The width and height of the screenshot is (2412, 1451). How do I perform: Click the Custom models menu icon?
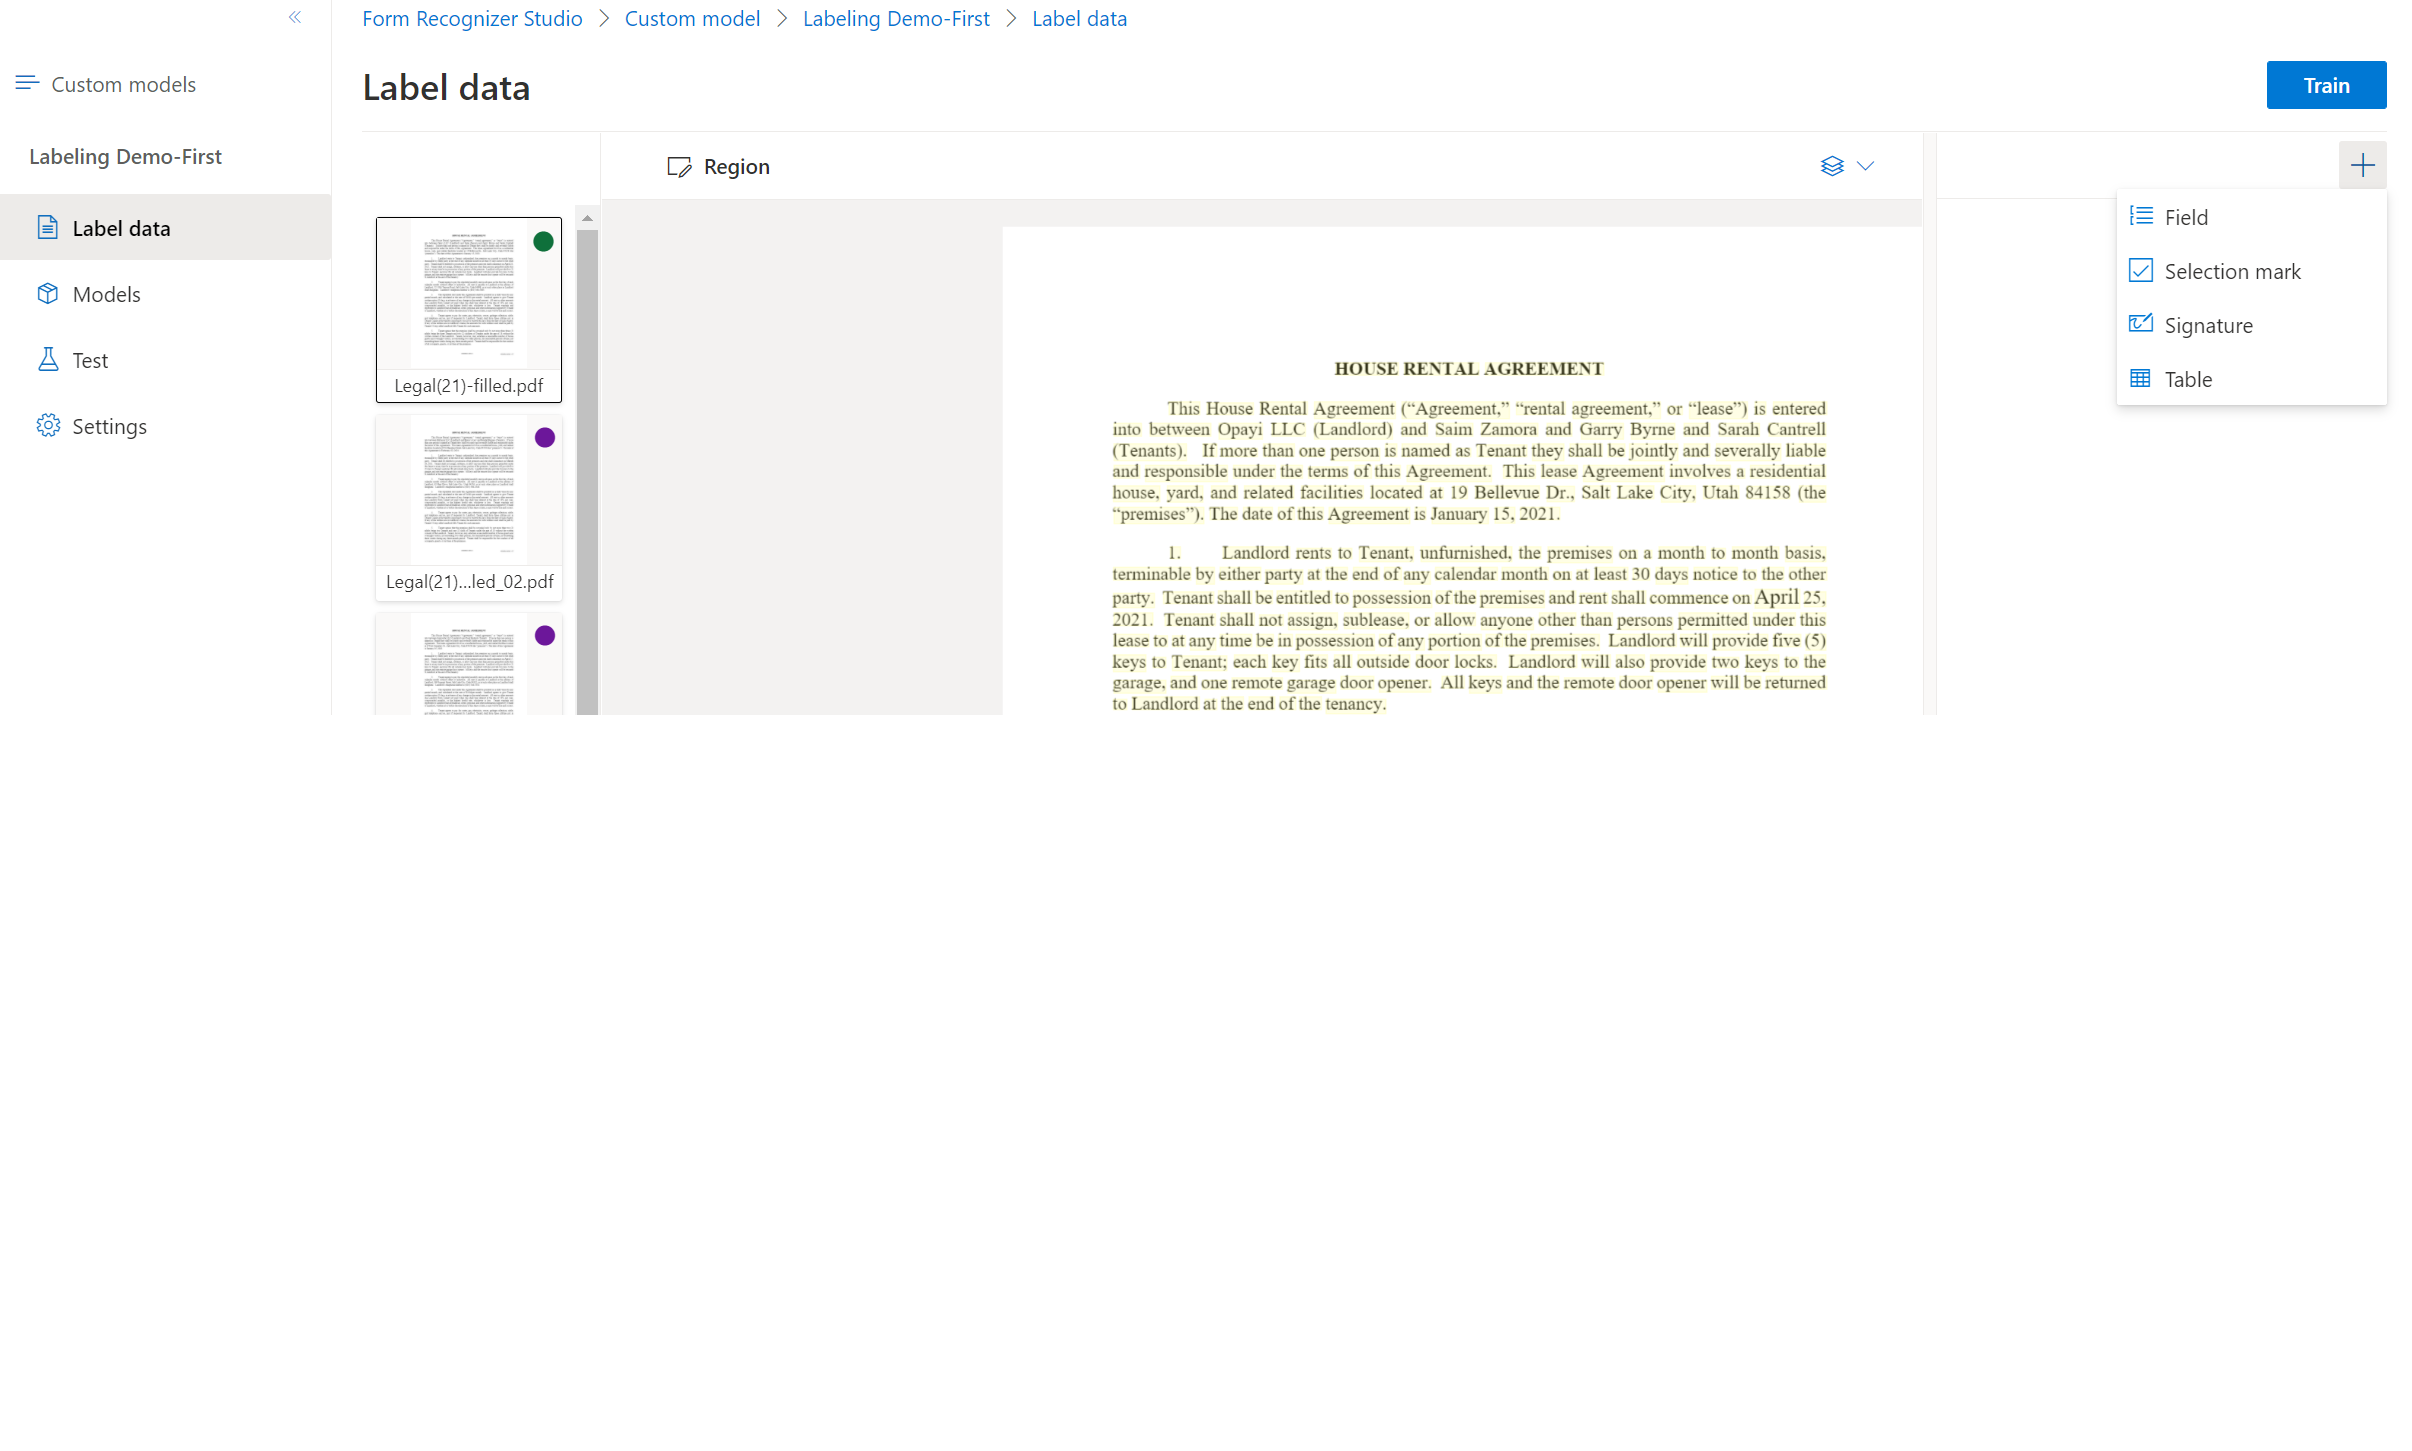click(24, 83)
